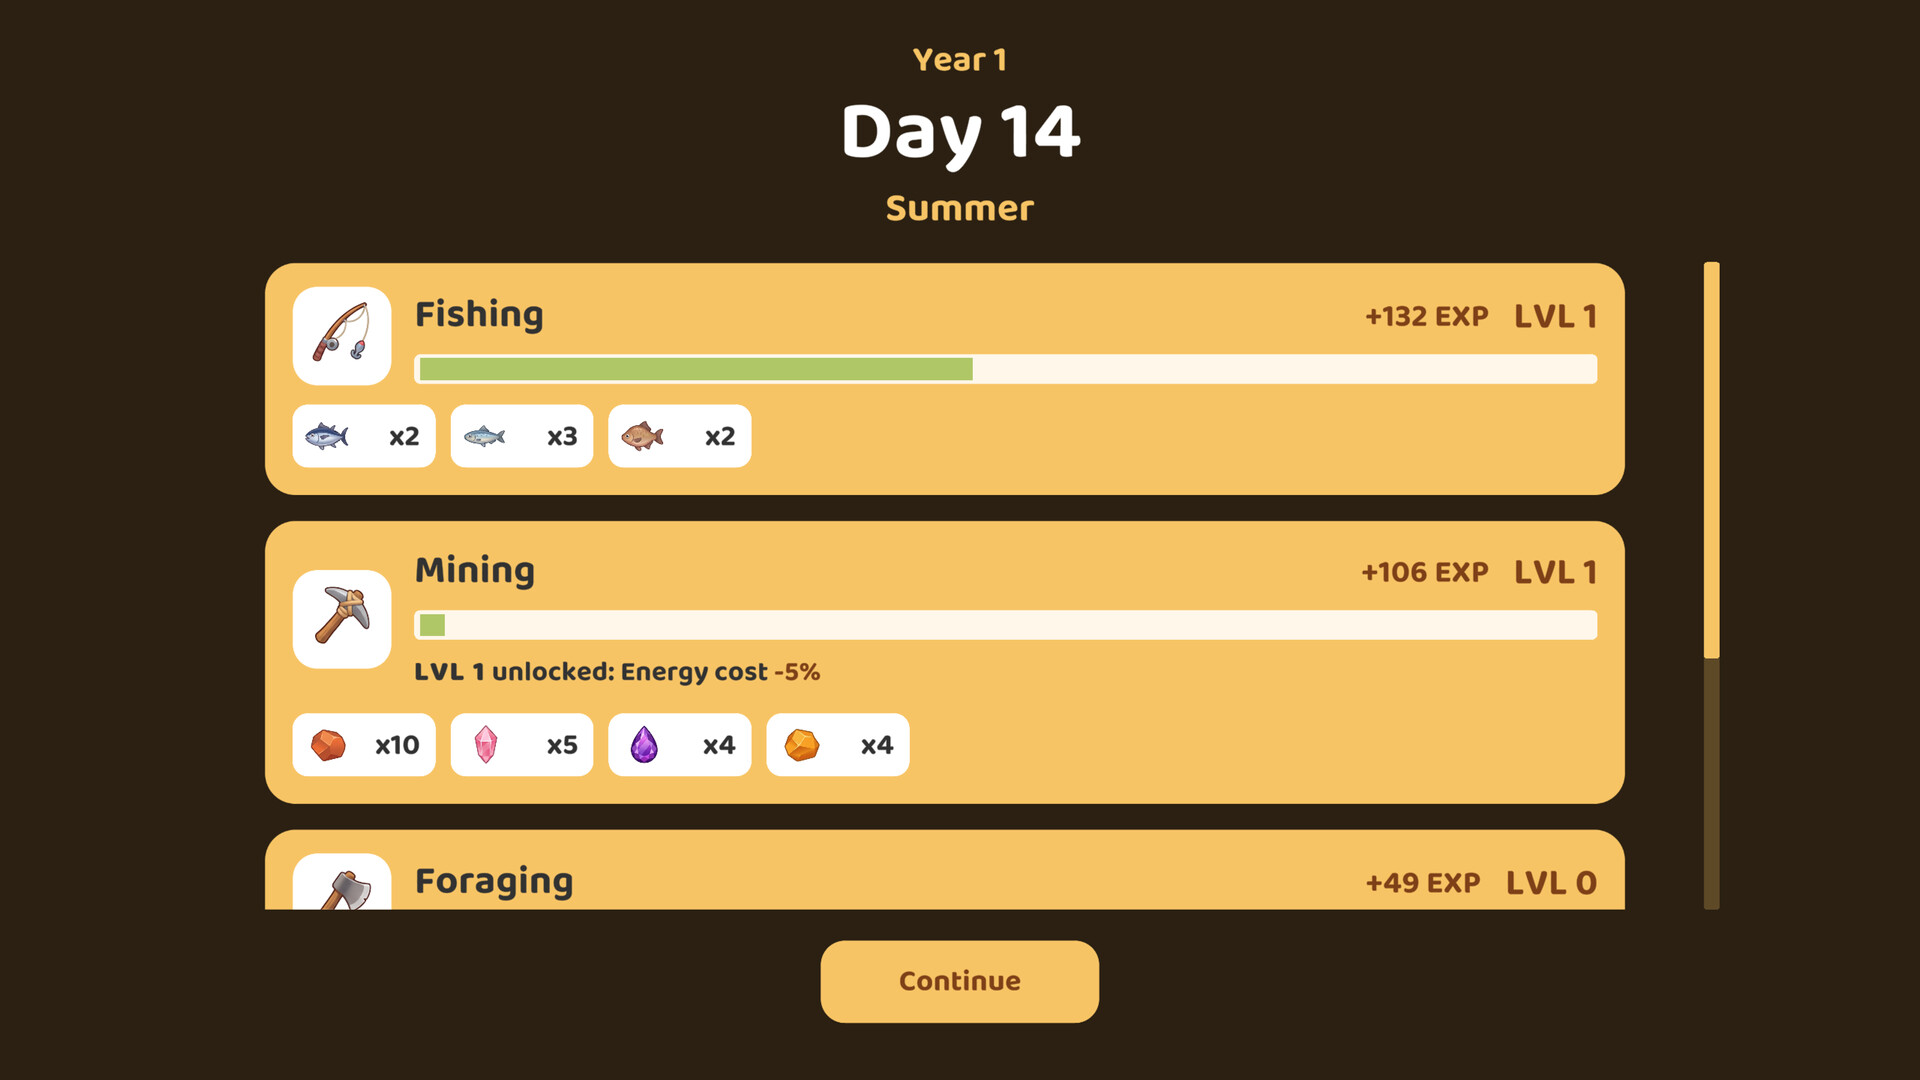Click the Fishing experience progress bar
Viewport: 1920px width, 1080px height.
[1006, 369]
